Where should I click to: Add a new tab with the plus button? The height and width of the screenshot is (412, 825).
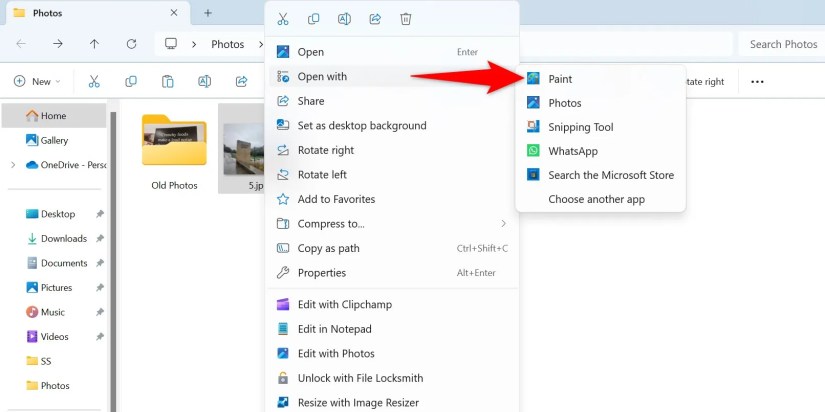coord(208,13)
